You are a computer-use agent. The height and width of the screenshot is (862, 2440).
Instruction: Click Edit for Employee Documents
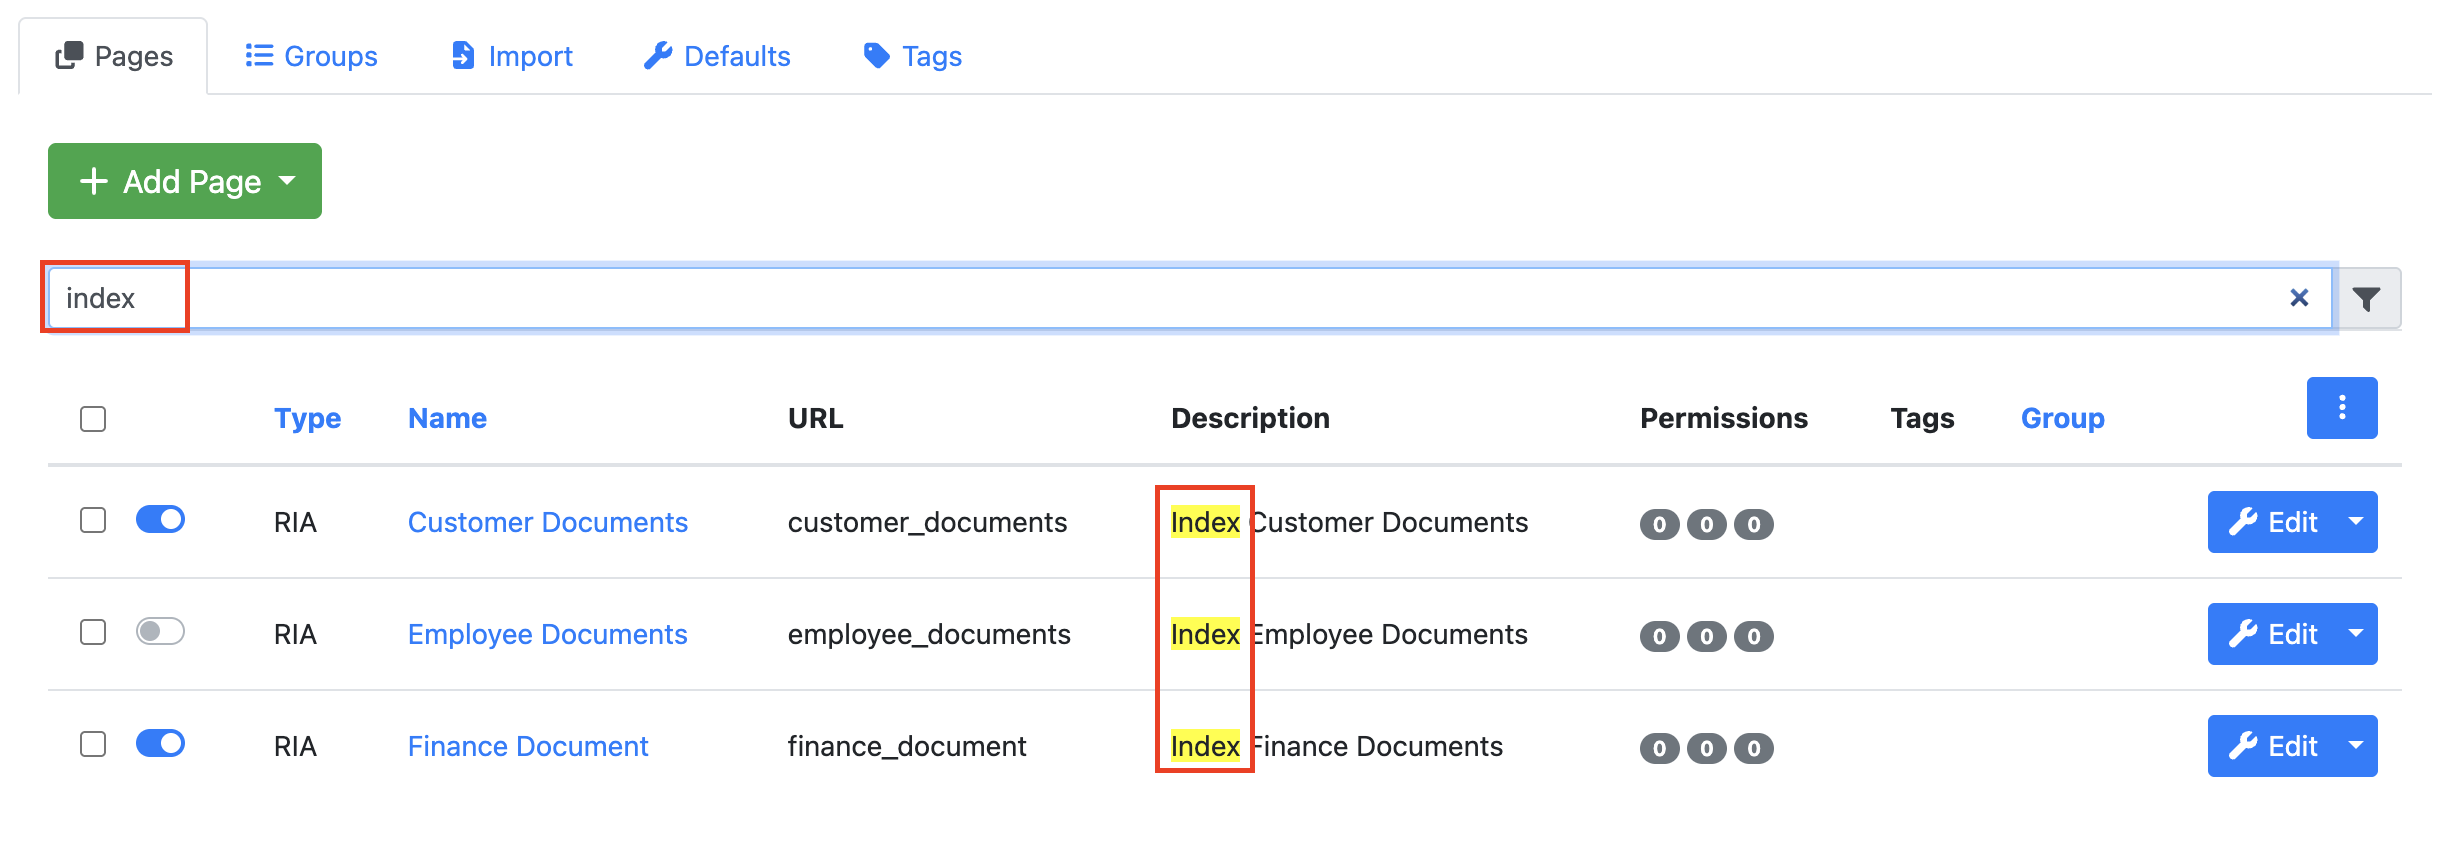2271,634
